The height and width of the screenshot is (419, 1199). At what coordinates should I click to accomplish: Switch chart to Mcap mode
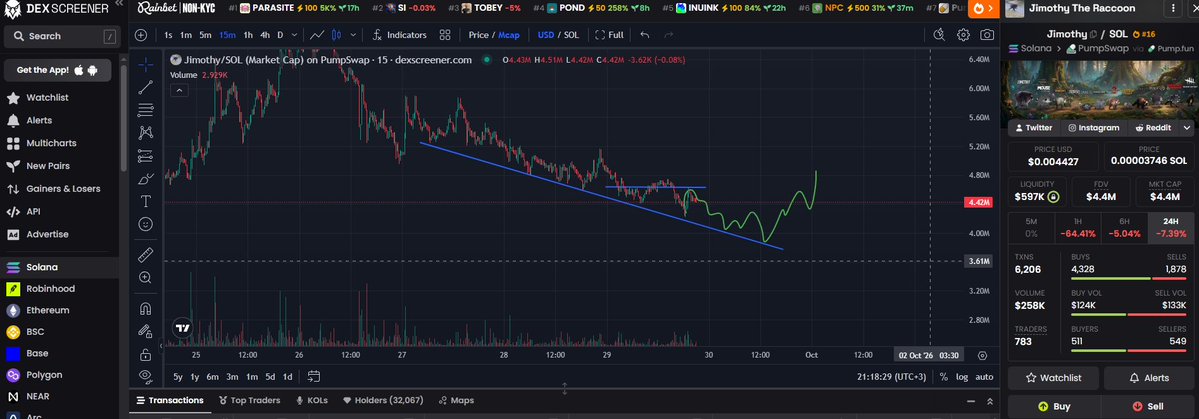pyautogui.click(x=509, y=35)
